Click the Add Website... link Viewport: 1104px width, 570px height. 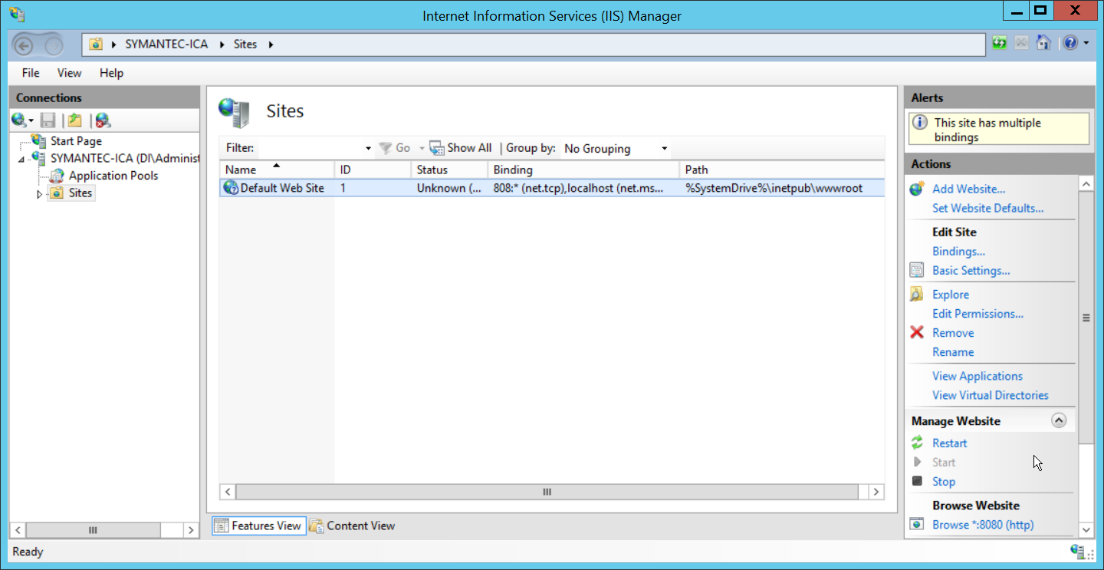968,189
